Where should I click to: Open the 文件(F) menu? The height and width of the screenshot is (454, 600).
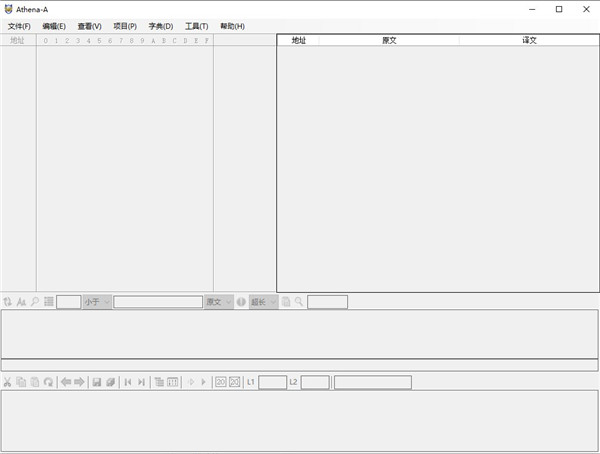click(19, 26)
